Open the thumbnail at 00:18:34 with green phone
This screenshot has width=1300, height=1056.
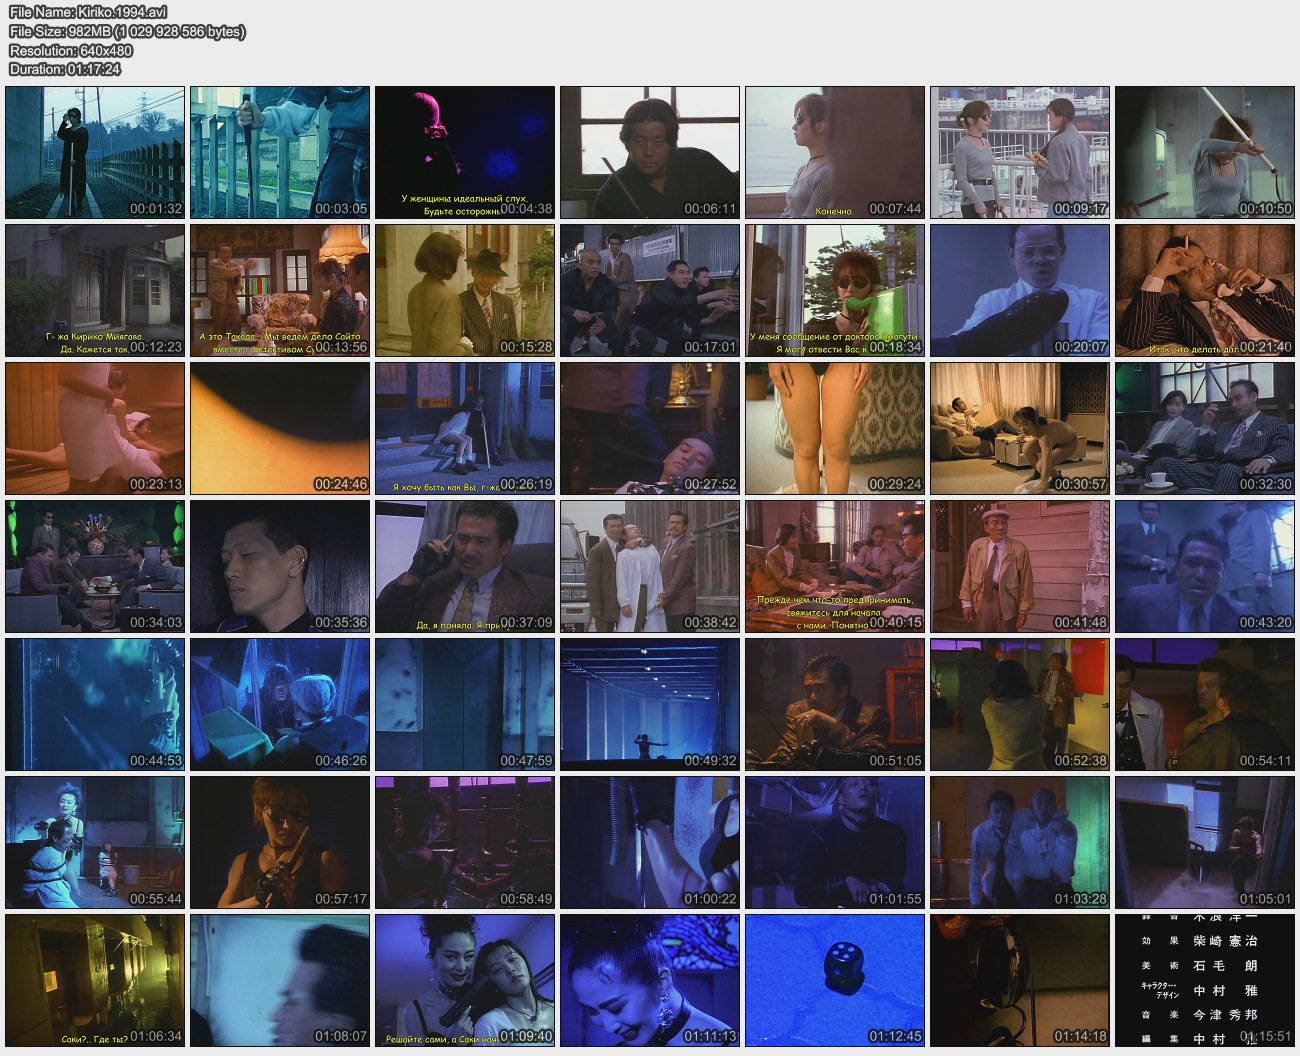[834, 290]
